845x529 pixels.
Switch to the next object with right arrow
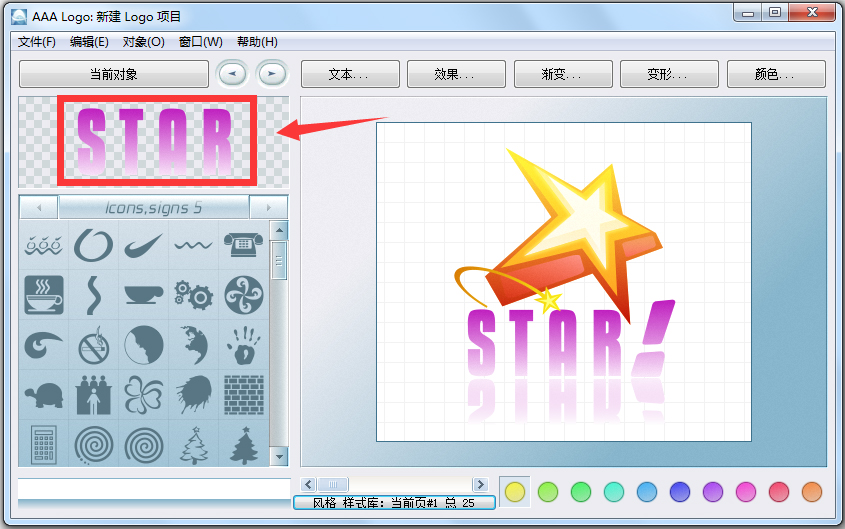[x=271, y=74]
